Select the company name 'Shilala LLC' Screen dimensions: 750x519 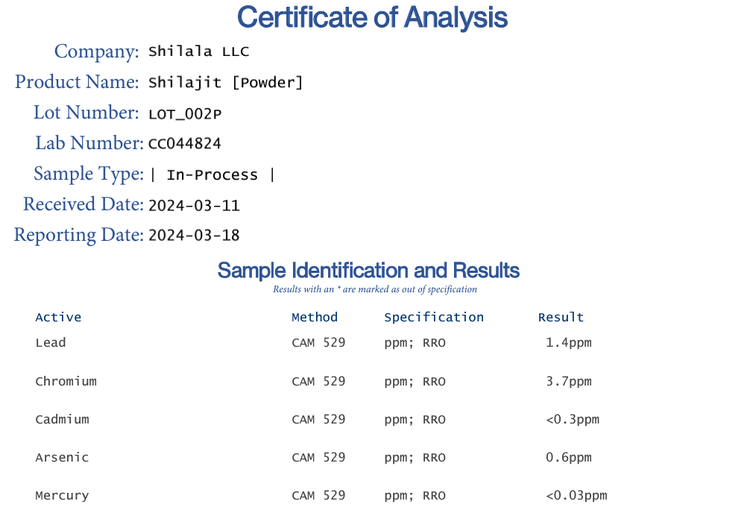tap(199, 51)
